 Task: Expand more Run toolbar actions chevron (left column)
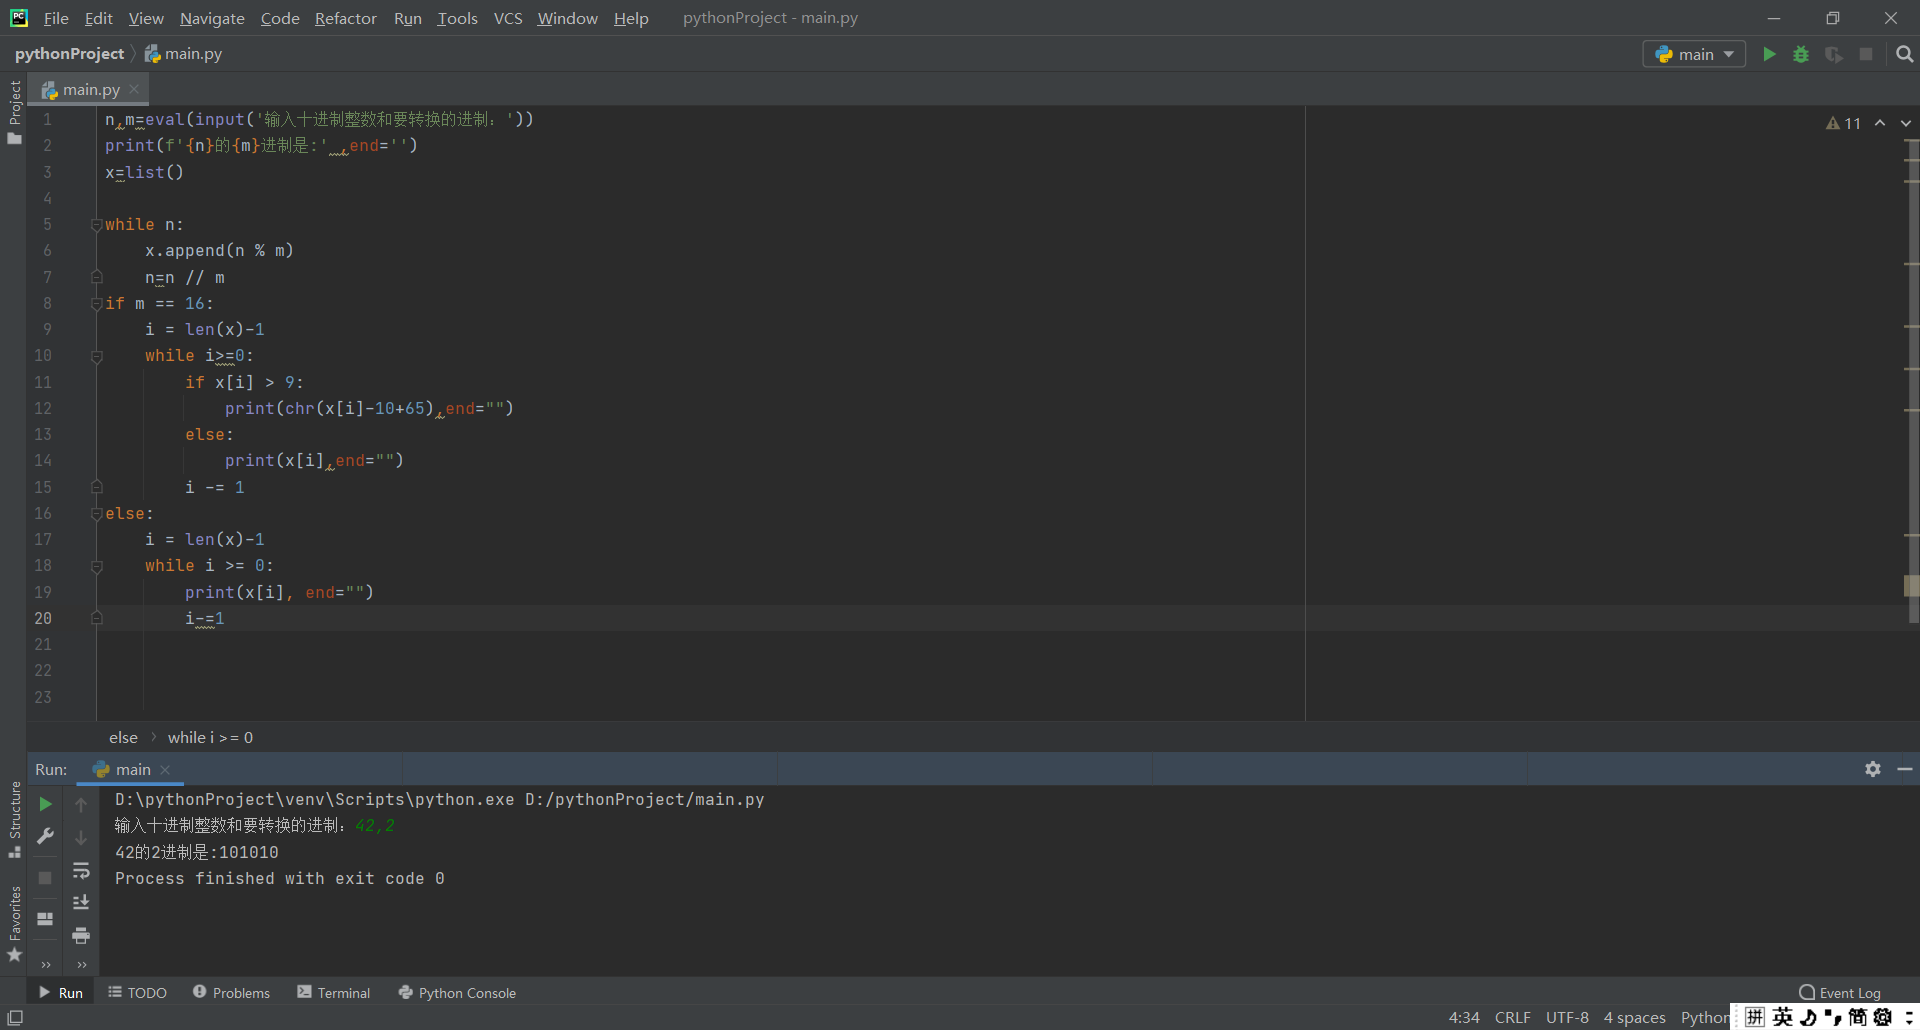pyautogui.click(x=45, y=965)
